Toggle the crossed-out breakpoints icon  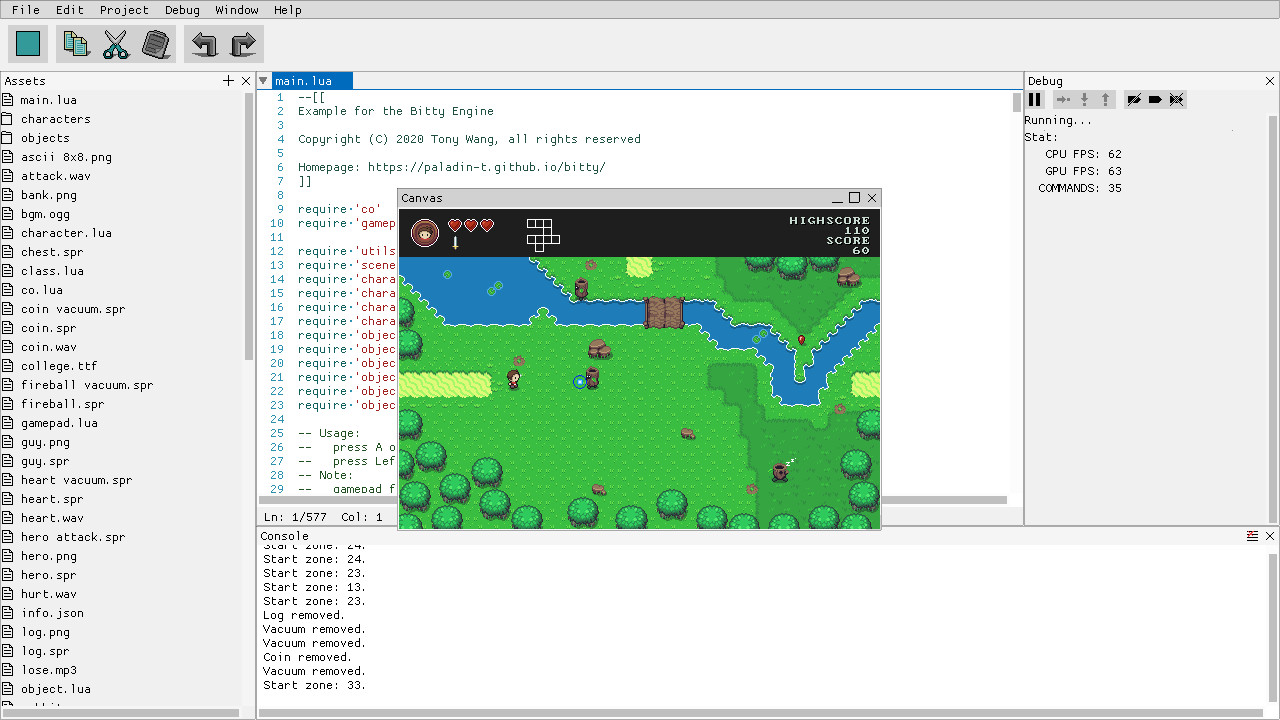(x=1176, y=99)
